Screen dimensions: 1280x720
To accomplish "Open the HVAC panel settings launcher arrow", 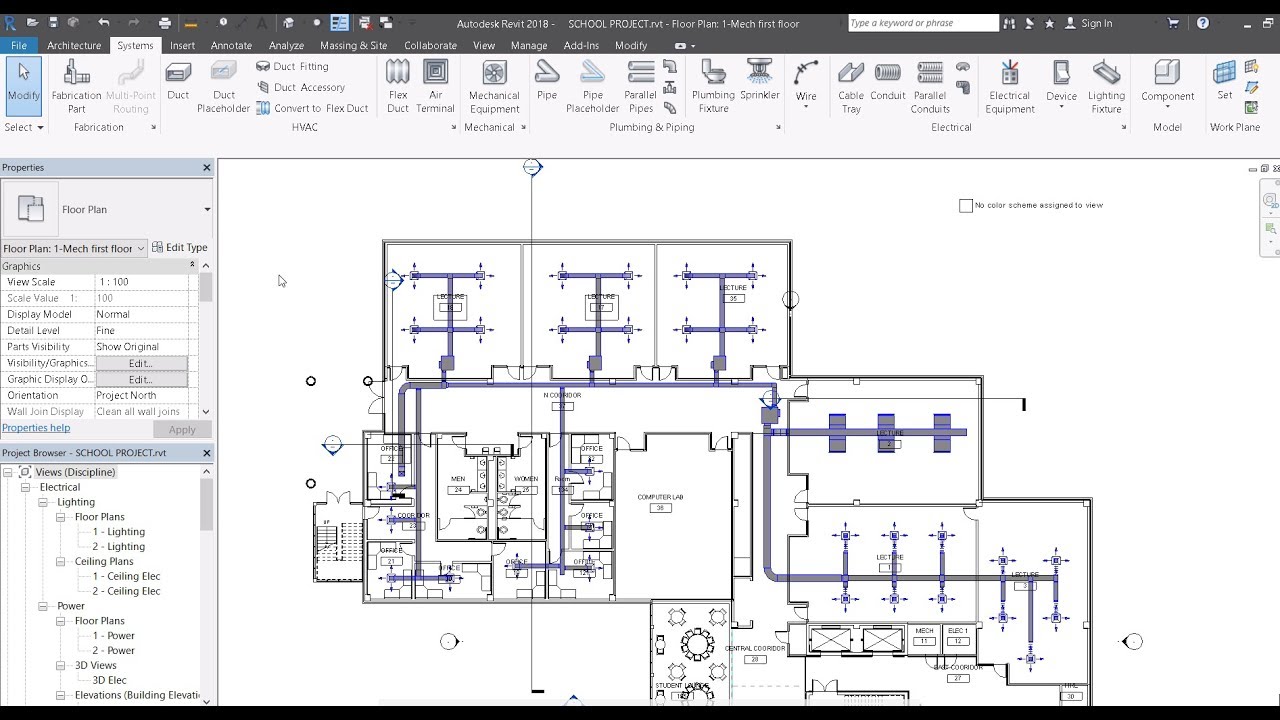I will coord(453,128).
